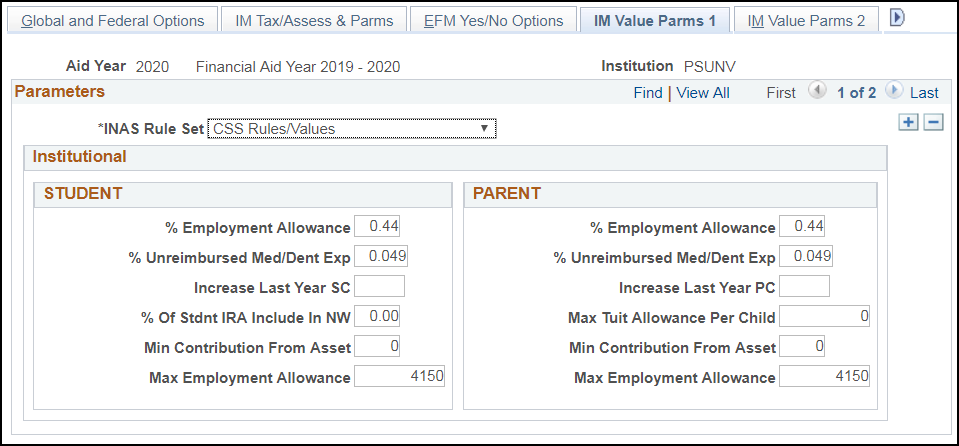The width and height of the screenshot is (959, 446).
Task: Click Student Increase Last Year SC field
Action: (380, 287)
